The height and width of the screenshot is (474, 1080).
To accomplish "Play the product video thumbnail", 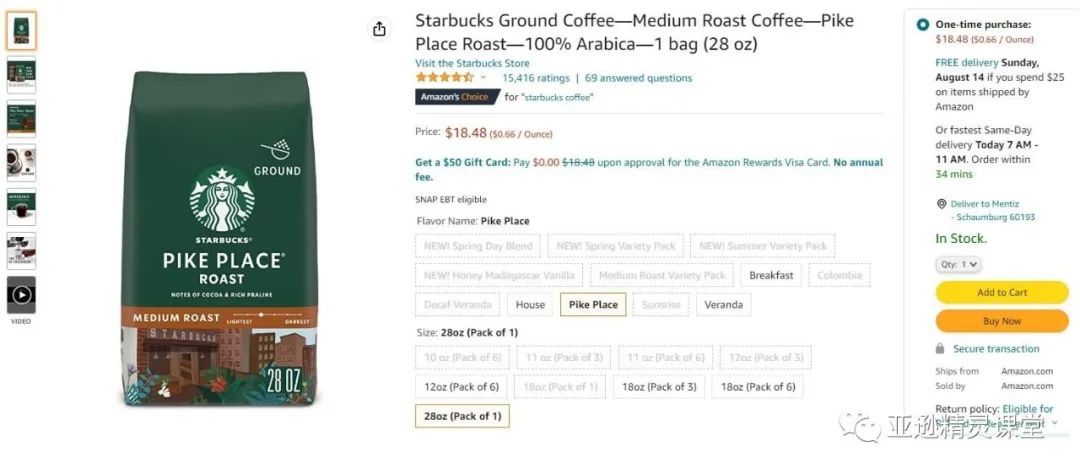I will point(21,294).
